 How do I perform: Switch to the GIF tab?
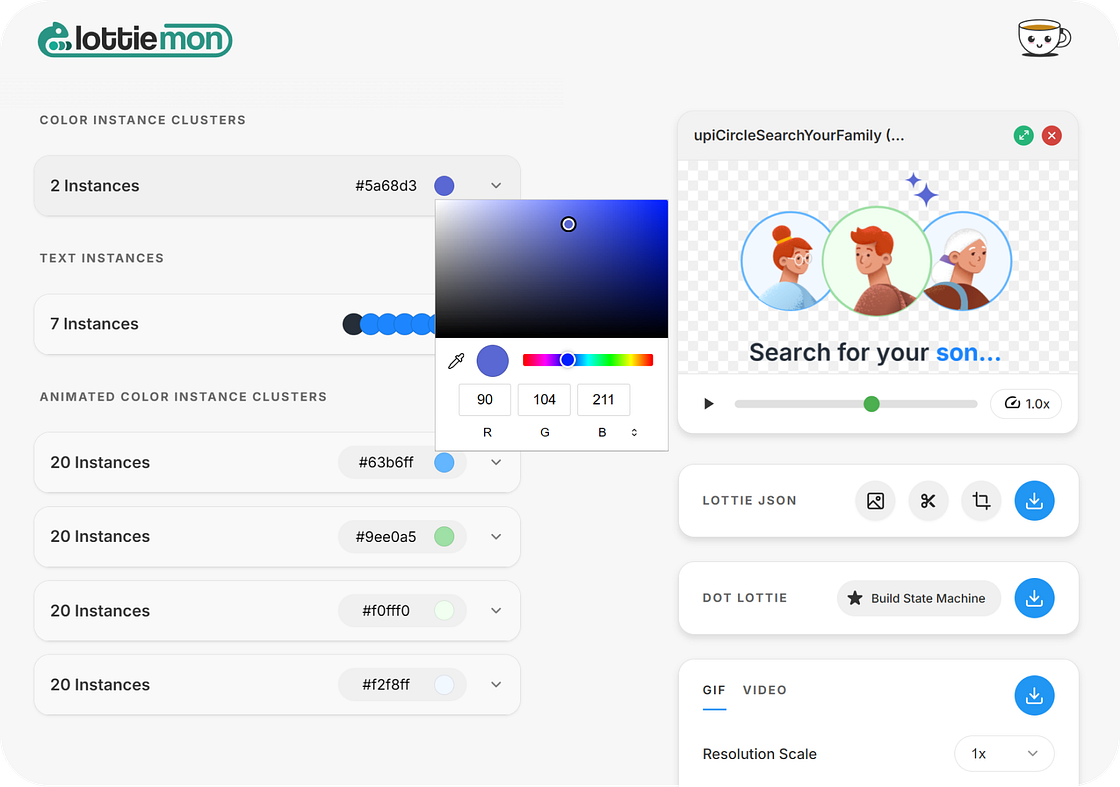click(x=714, y=690)
